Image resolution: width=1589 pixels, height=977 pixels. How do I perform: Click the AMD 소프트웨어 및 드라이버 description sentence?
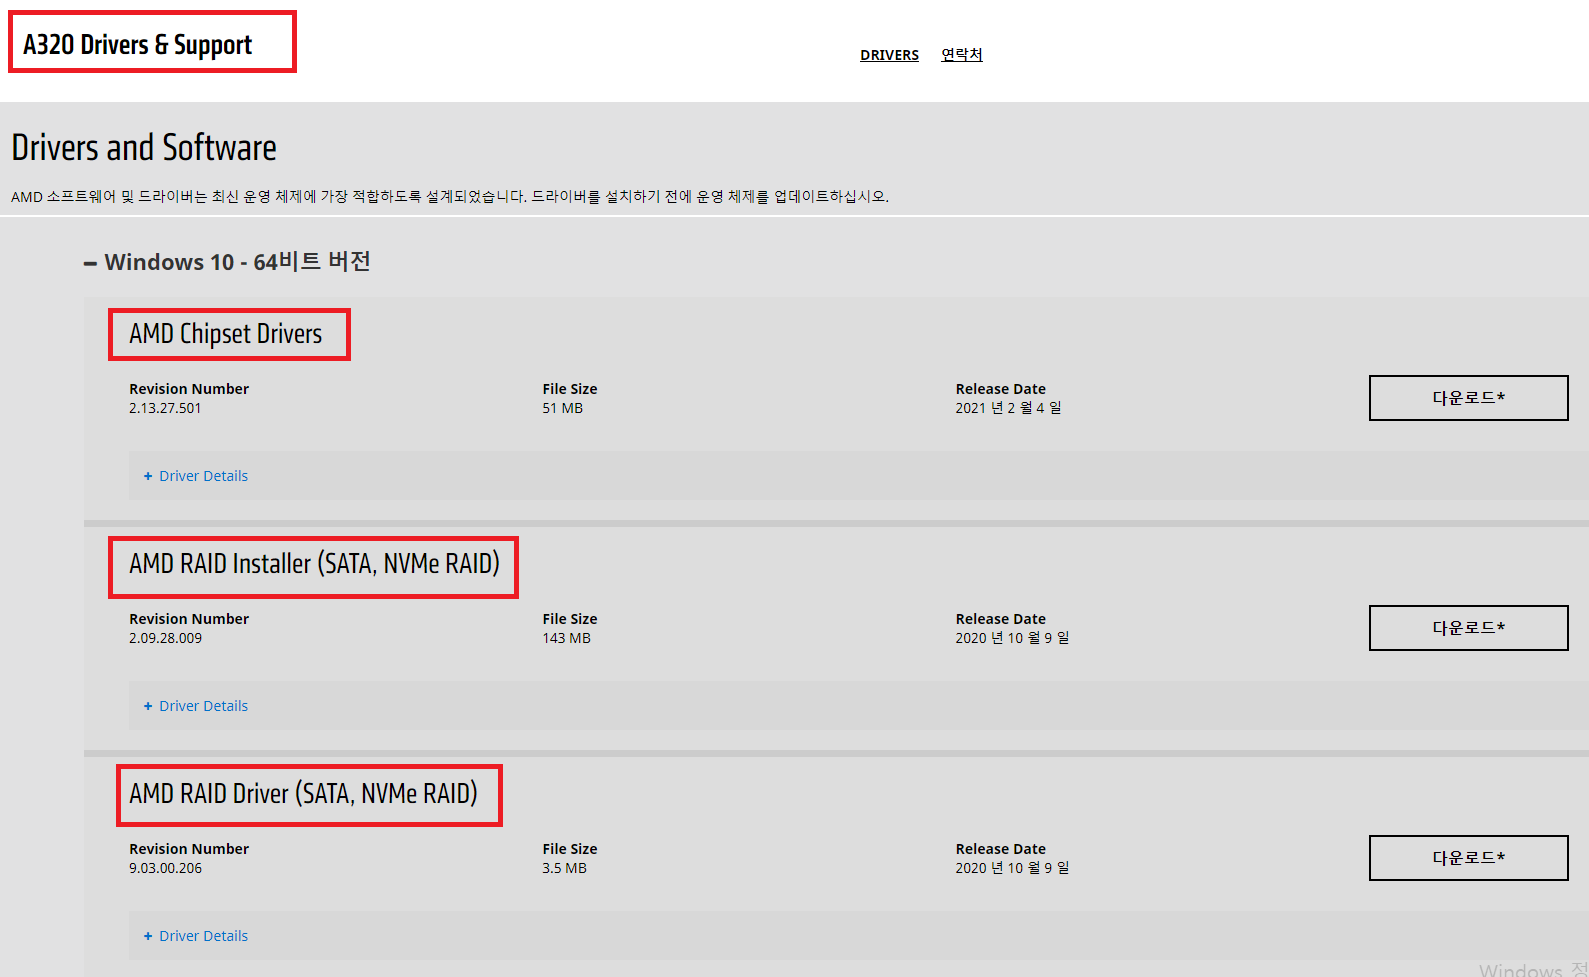(450, 197)
